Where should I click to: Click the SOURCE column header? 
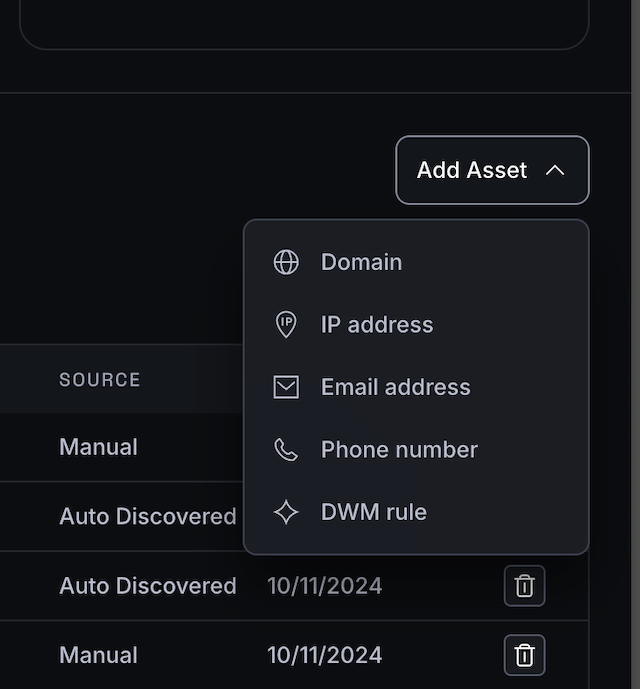100,380
